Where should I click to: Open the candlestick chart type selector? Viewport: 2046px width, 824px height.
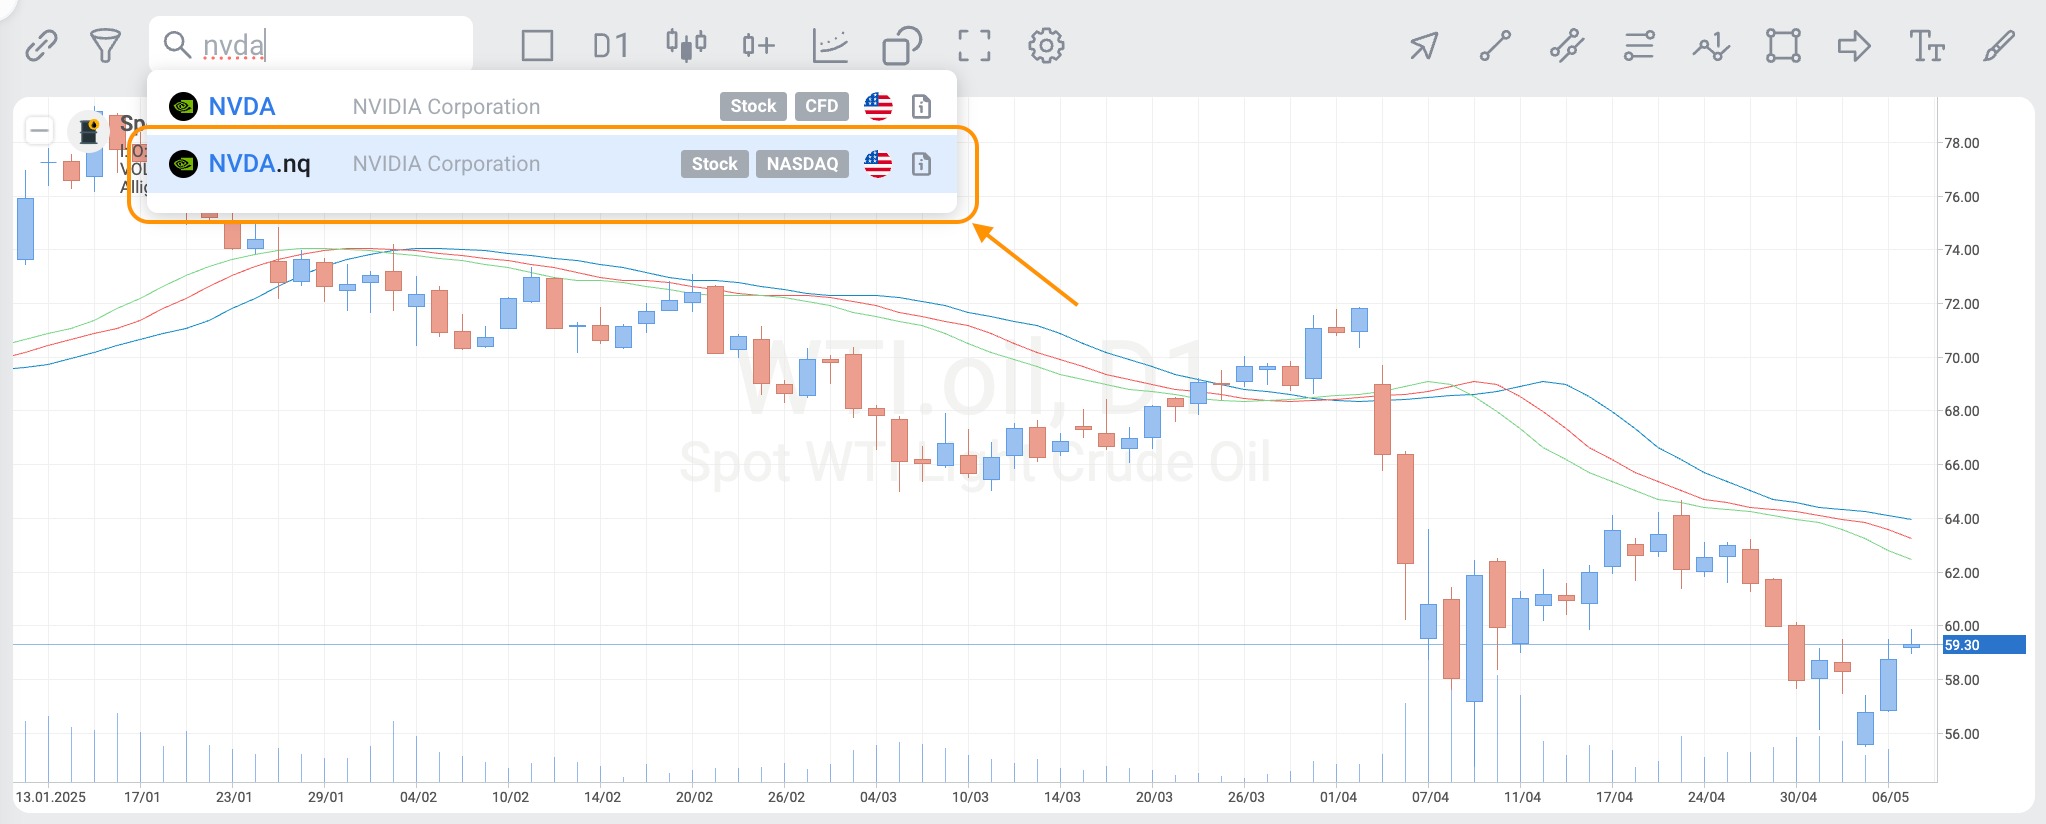pyautogui.click(x=686, y=45)
